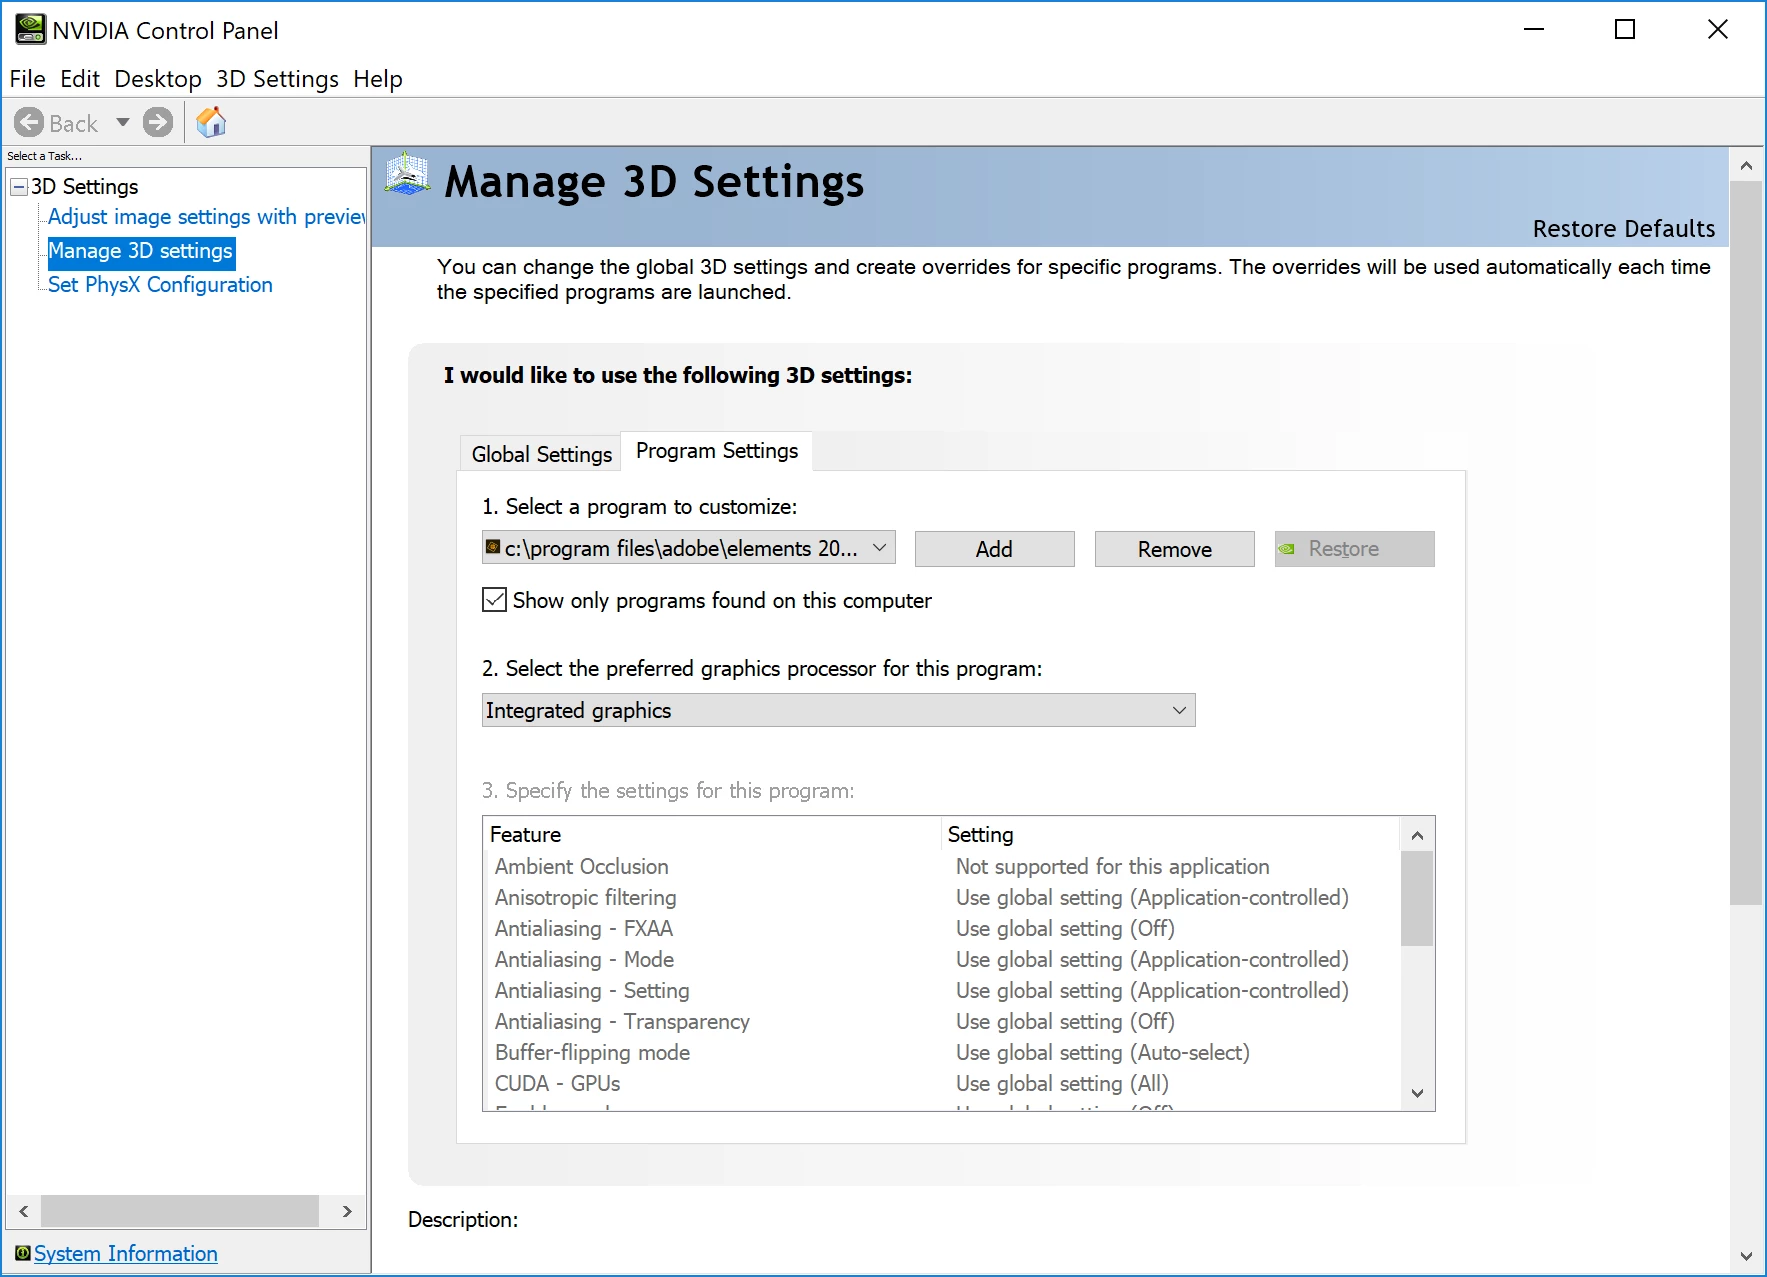Select the CUDA - GPUs row
Image resolution: width=1767 pixels, height=1277 pixels.
pyautogui.click(x=941, y=1084)
